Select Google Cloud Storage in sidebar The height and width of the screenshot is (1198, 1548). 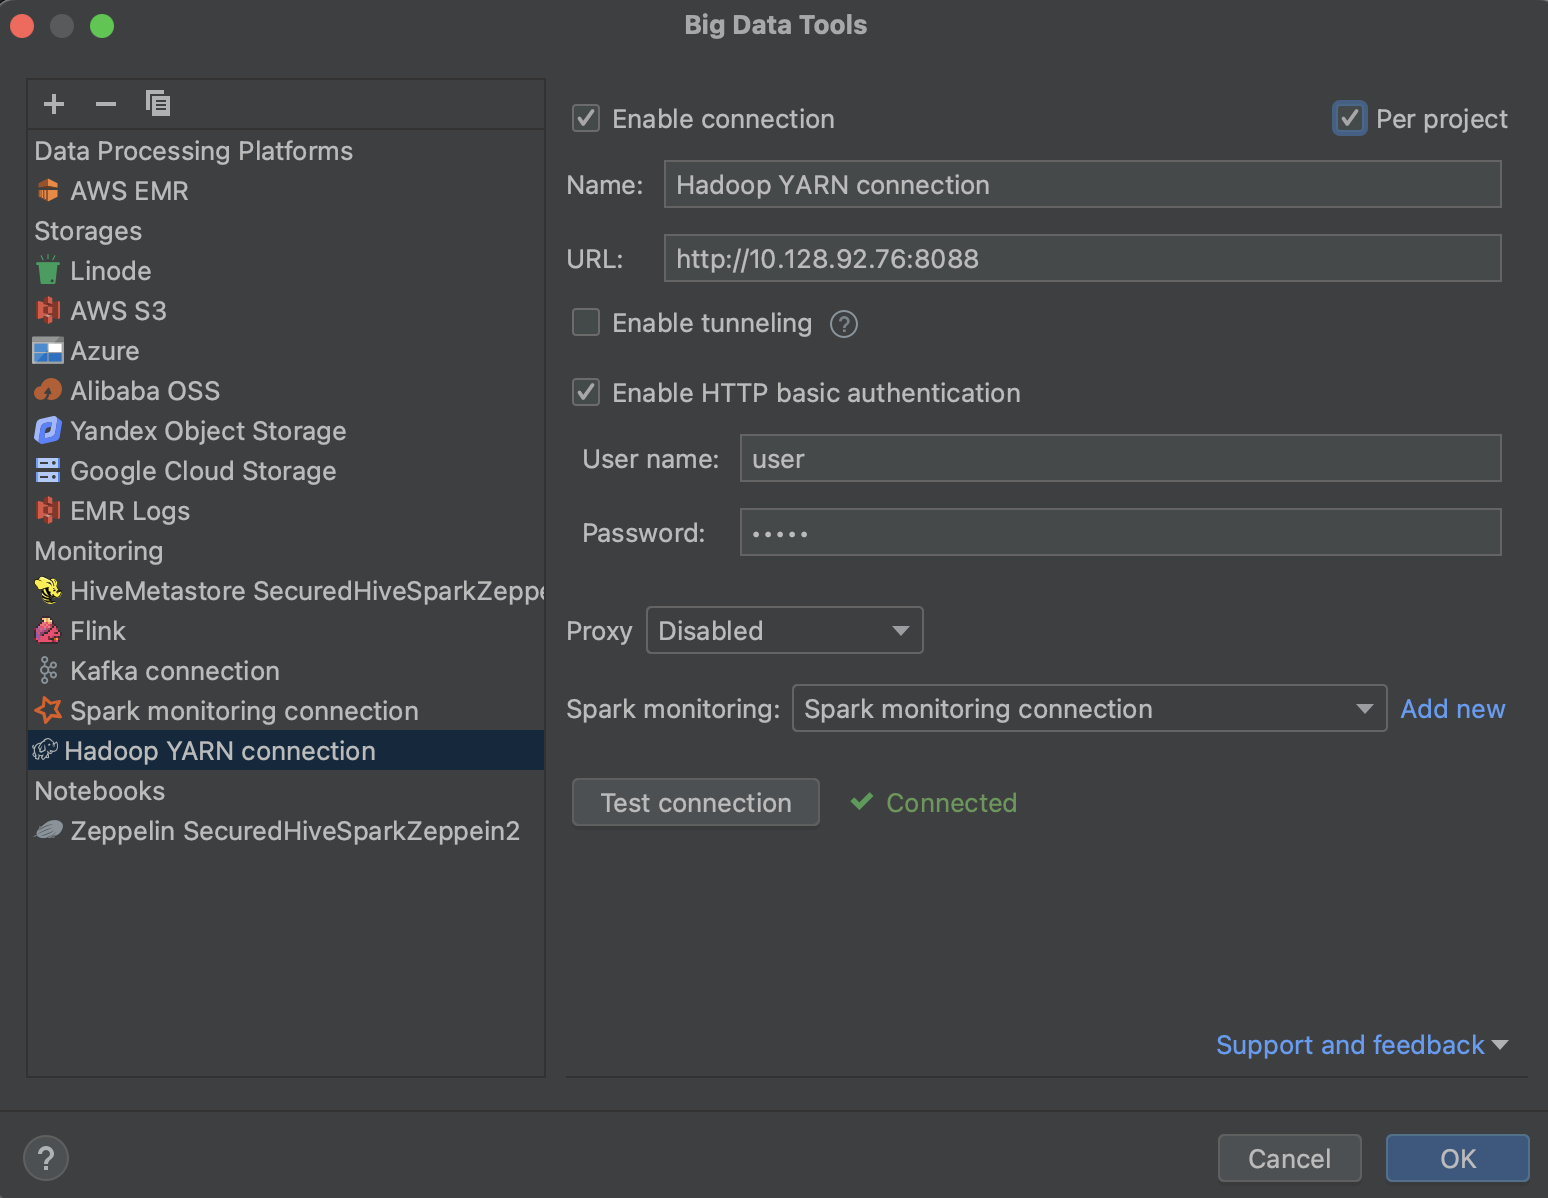point(203,470)
